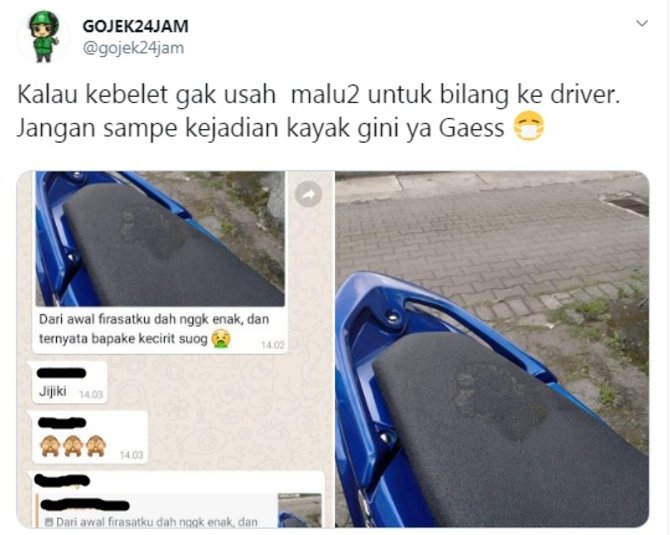This screenshot has width=670, height=535.
Task: Select the 'Jijiki' chat message bubble
Action: [70, 382]
